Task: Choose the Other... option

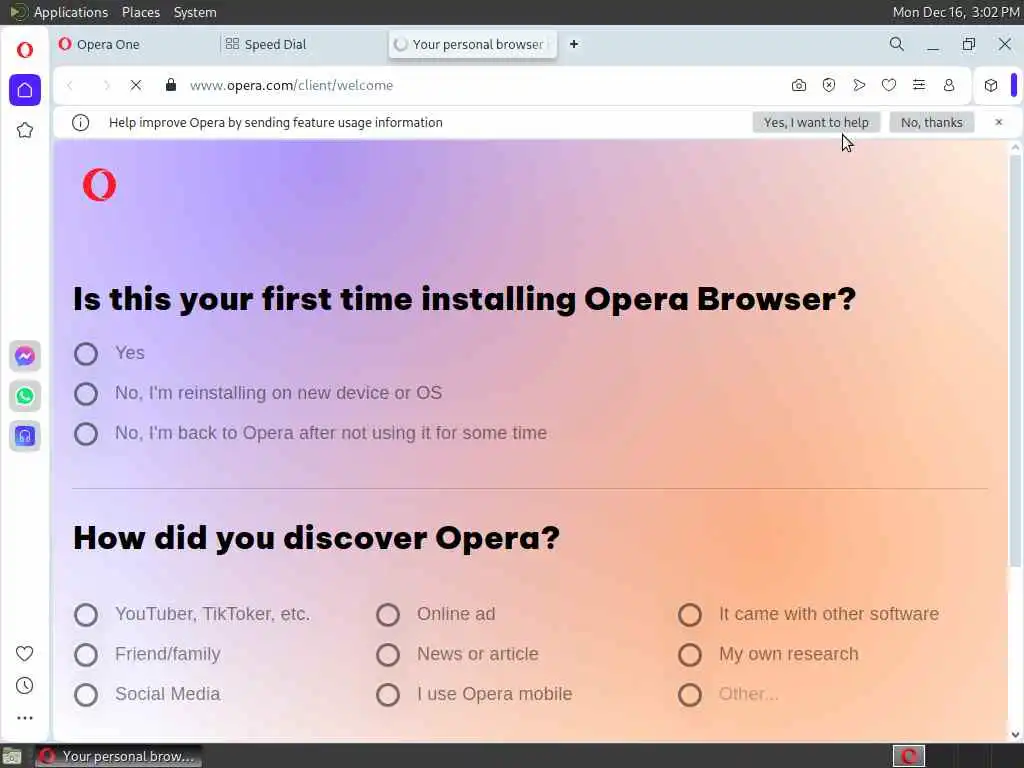Action: point(690,695)
